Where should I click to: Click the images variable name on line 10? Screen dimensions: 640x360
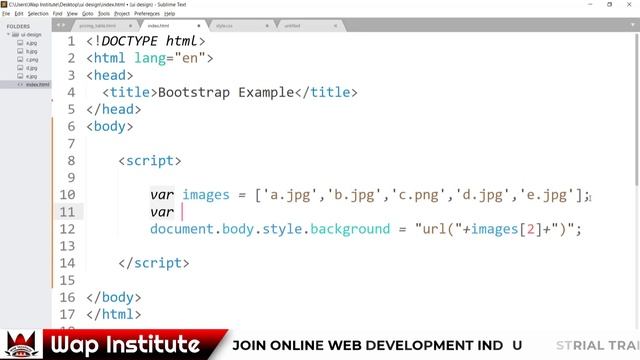[x=206, y=195]
